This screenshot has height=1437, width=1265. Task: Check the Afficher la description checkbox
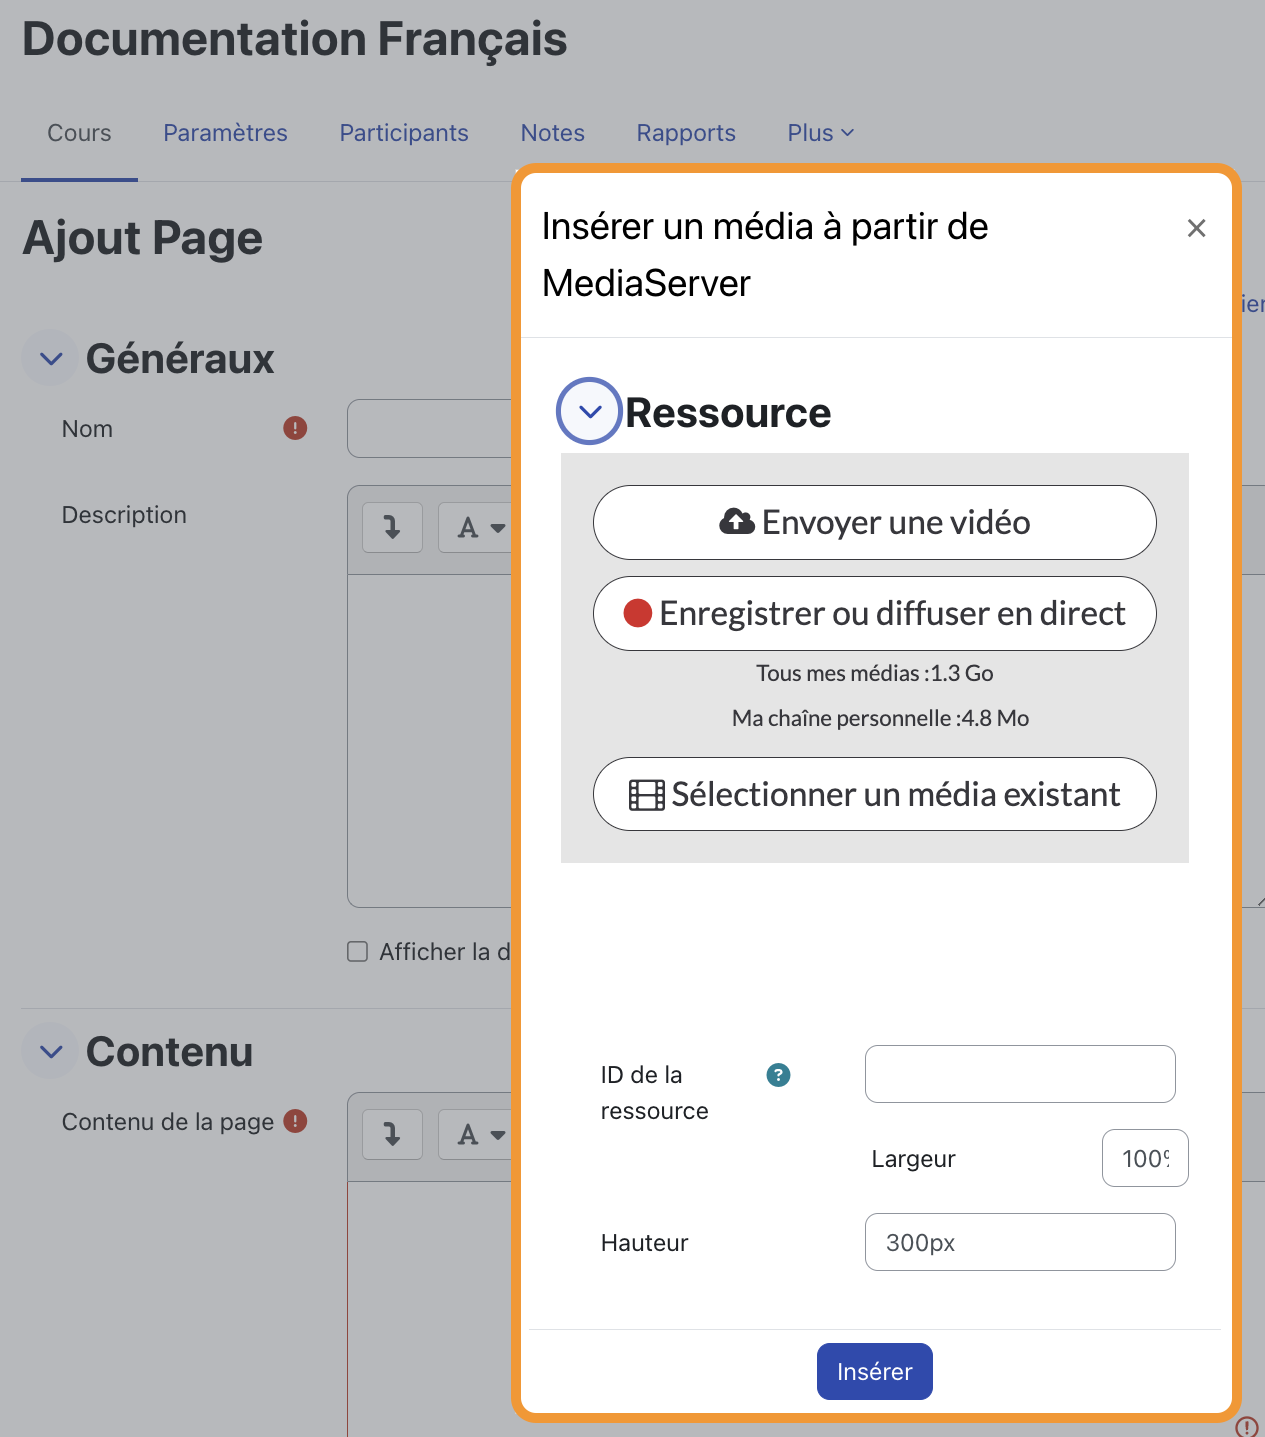357,951
